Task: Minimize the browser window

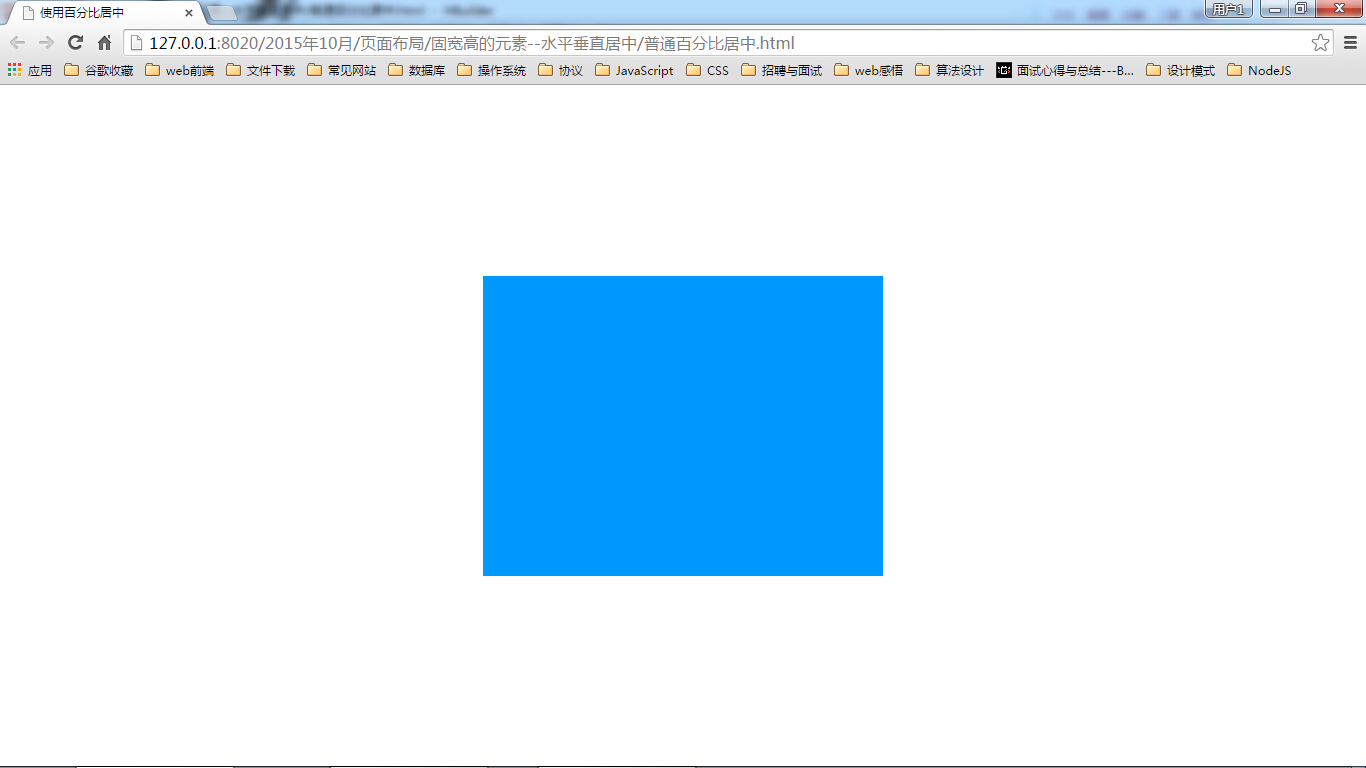Action: click(1275, 9)
